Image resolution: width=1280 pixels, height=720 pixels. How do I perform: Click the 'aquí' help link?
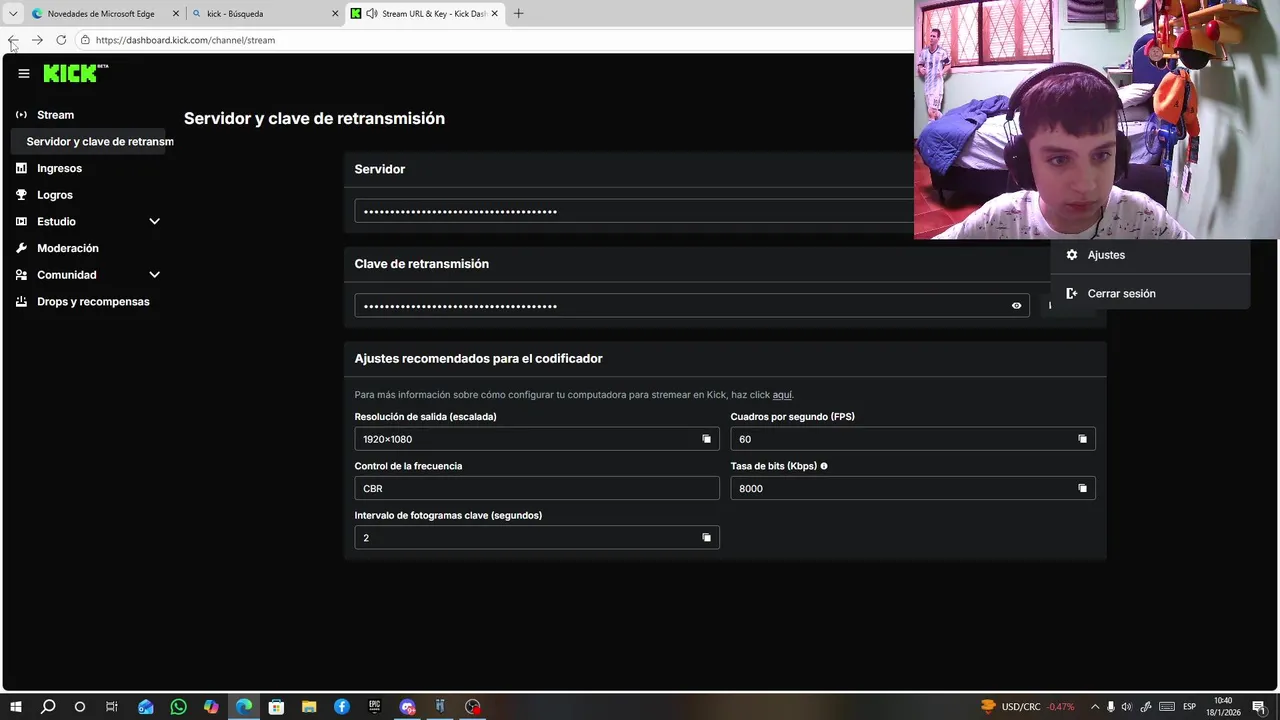[x=782, y=395]
